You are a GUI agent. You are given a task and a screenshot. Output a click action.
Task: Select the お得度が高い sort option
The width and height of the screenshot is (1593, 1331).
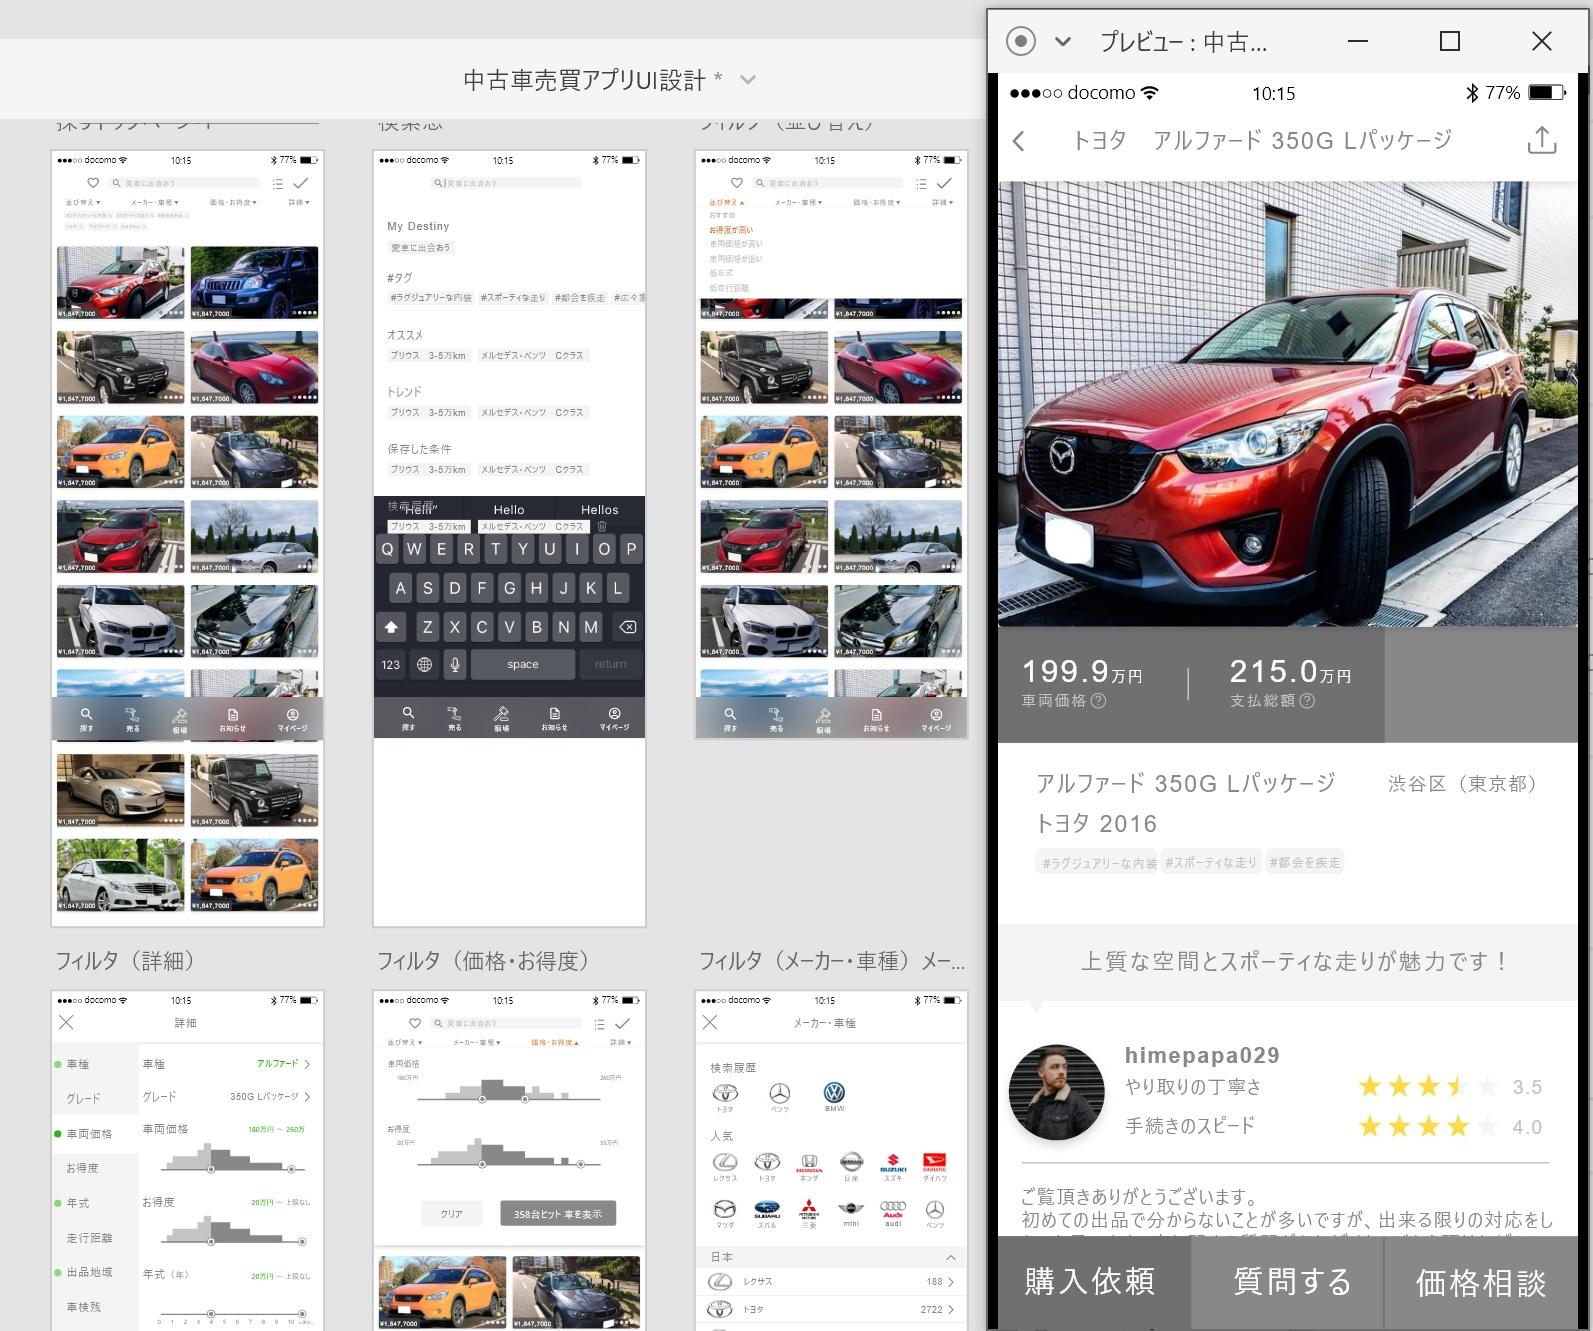pos(731,230)
